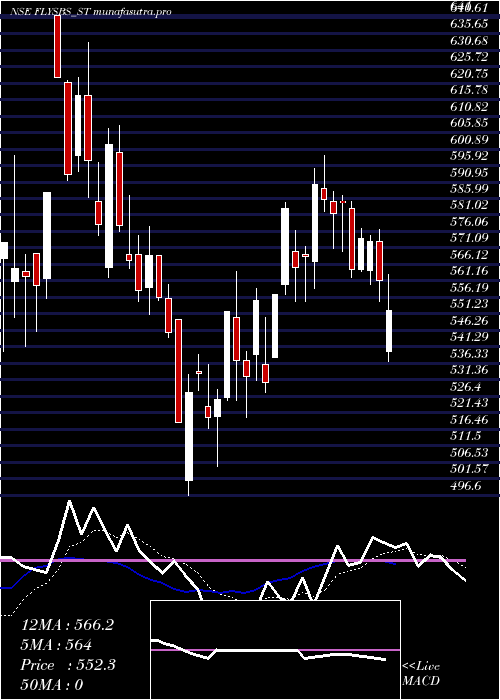Click the NSE FLYSBS_ST munafasutra.pro title text
Image resolution: width=500 pixels, height=700 pixels.
click(91, 13)
